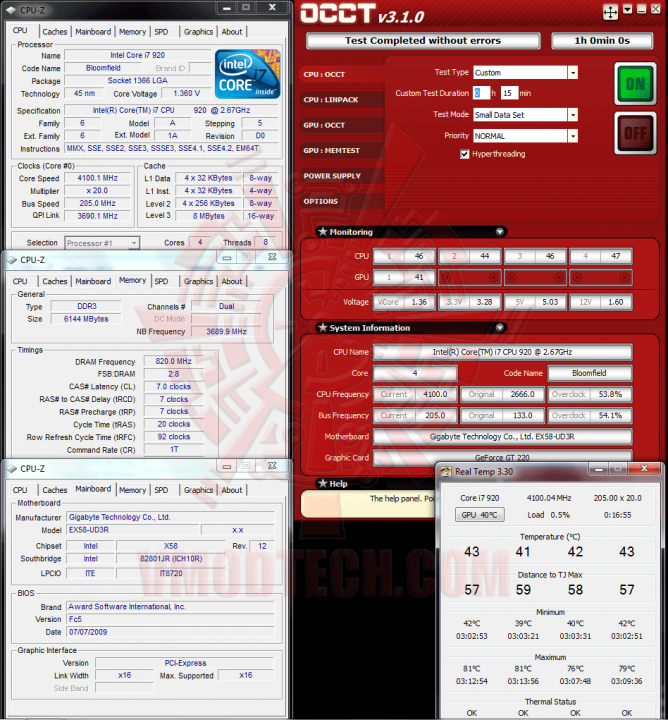Open the Test Type dropdown
The width and height of the screenshot is (668, 720).
pyautogui.click(x=573, y=73)
